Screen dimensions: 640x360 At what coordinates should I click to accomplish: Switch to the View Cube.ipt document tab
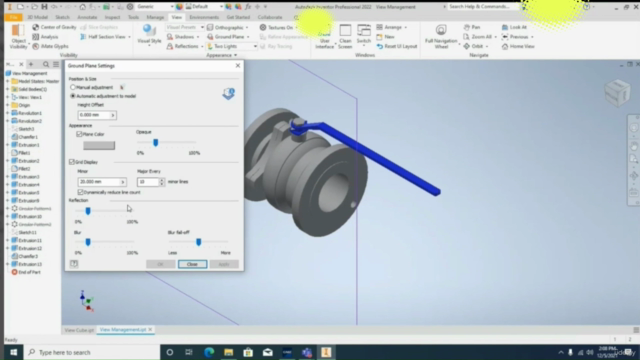pos(79,330)
